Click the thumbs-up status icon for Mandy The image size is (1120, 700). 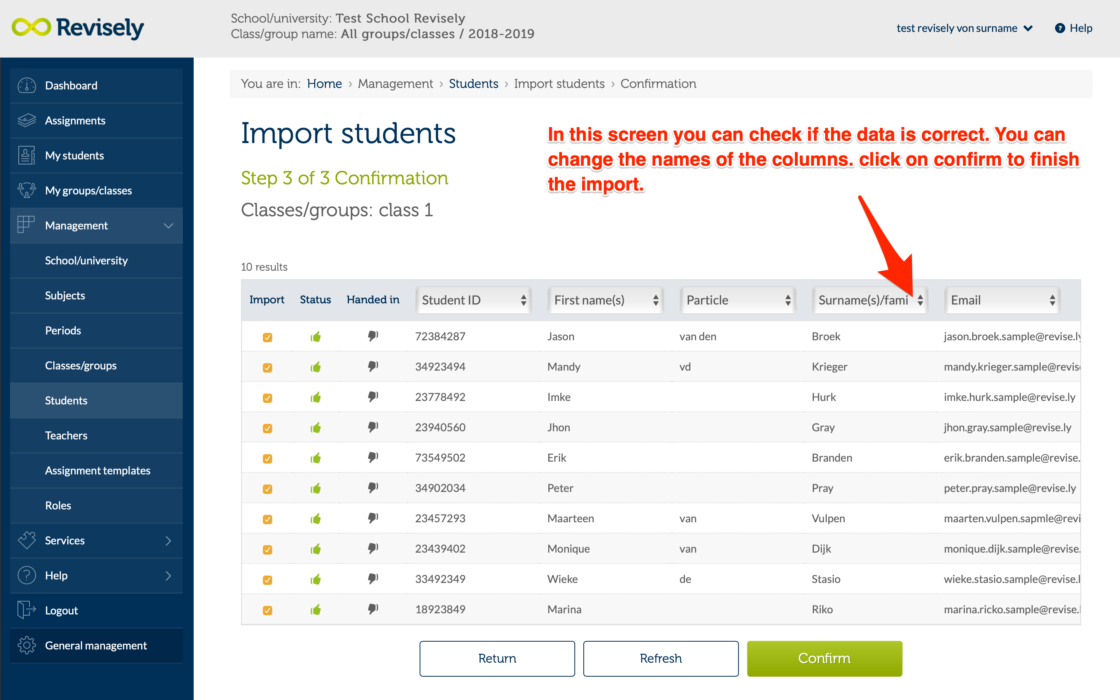(x=316, y=367)
